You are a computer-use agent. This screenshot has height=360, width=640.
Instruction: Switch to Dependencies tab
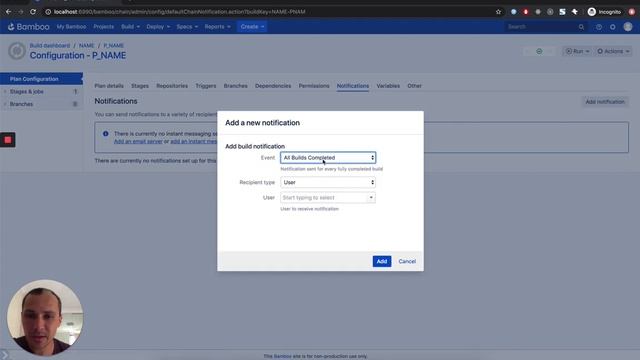273,86
